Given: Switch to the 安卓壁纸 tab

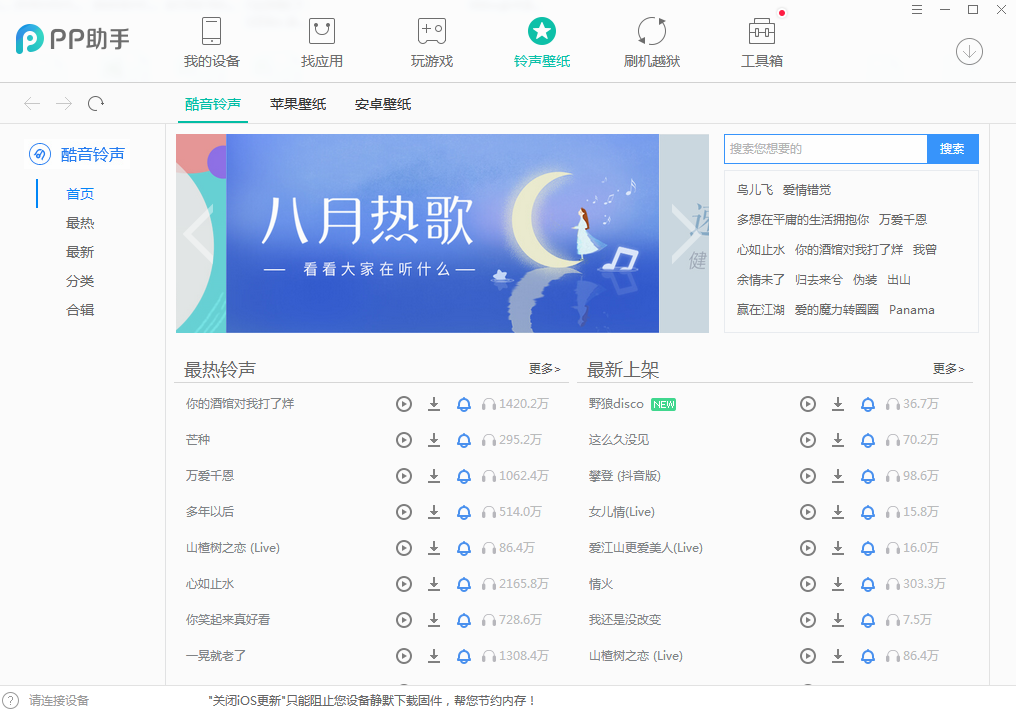Looking at the screenshot, I should pyautogui.click(x=382, y=103).
